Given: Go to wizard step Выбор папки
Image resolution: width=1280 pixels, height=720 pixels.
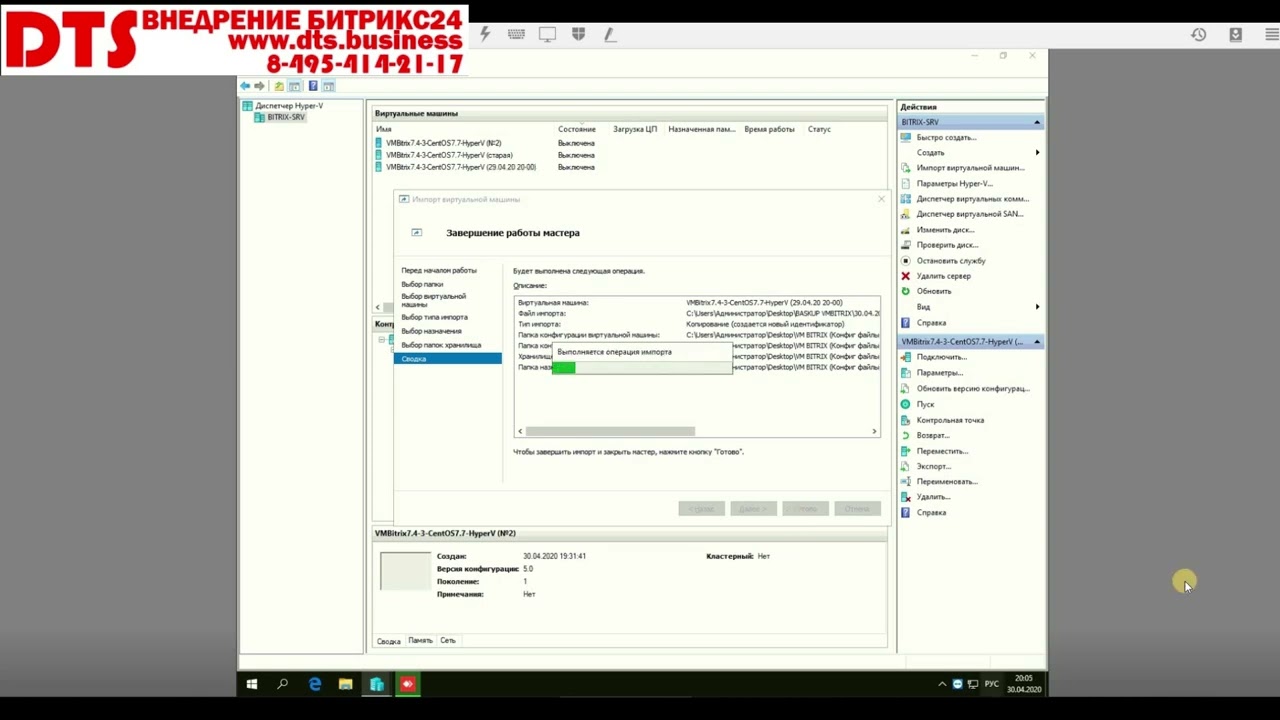Looking at the screenshot, I should pos(422,284).
